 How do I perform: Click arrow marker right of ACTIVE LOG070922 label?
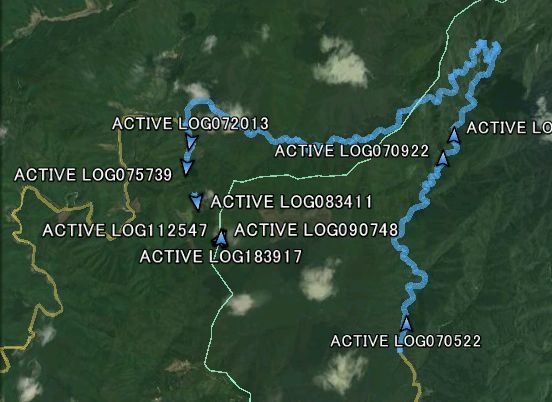[443, 158]
